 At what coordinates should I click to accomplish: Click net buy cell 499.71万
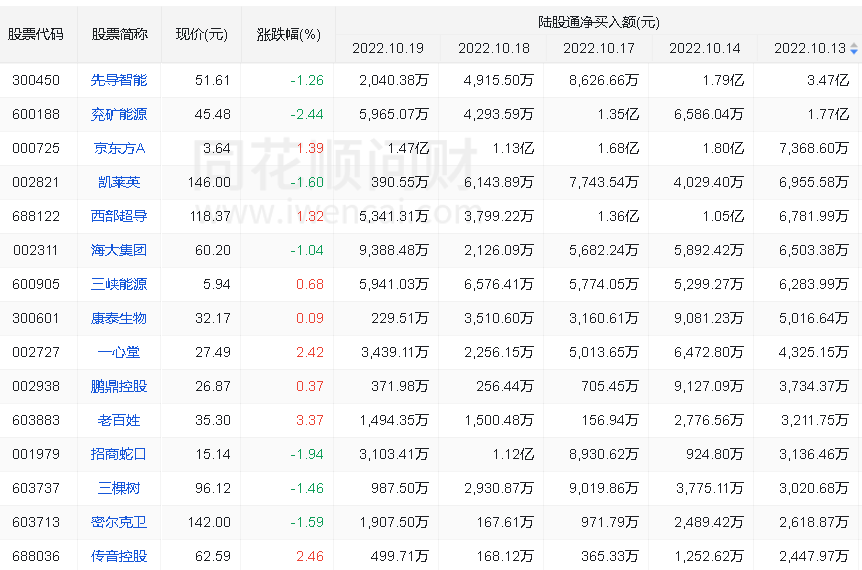(400, 556)
